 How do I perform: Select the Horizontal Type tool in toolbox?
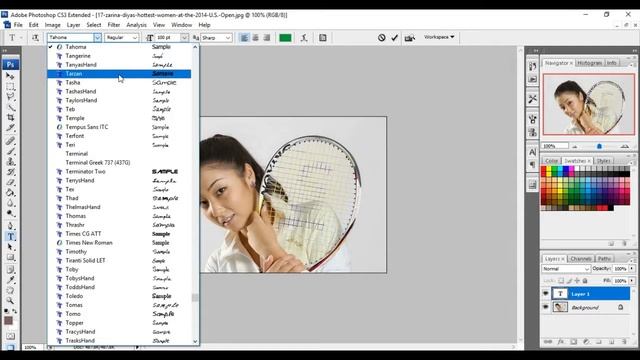tap(10, 236)
